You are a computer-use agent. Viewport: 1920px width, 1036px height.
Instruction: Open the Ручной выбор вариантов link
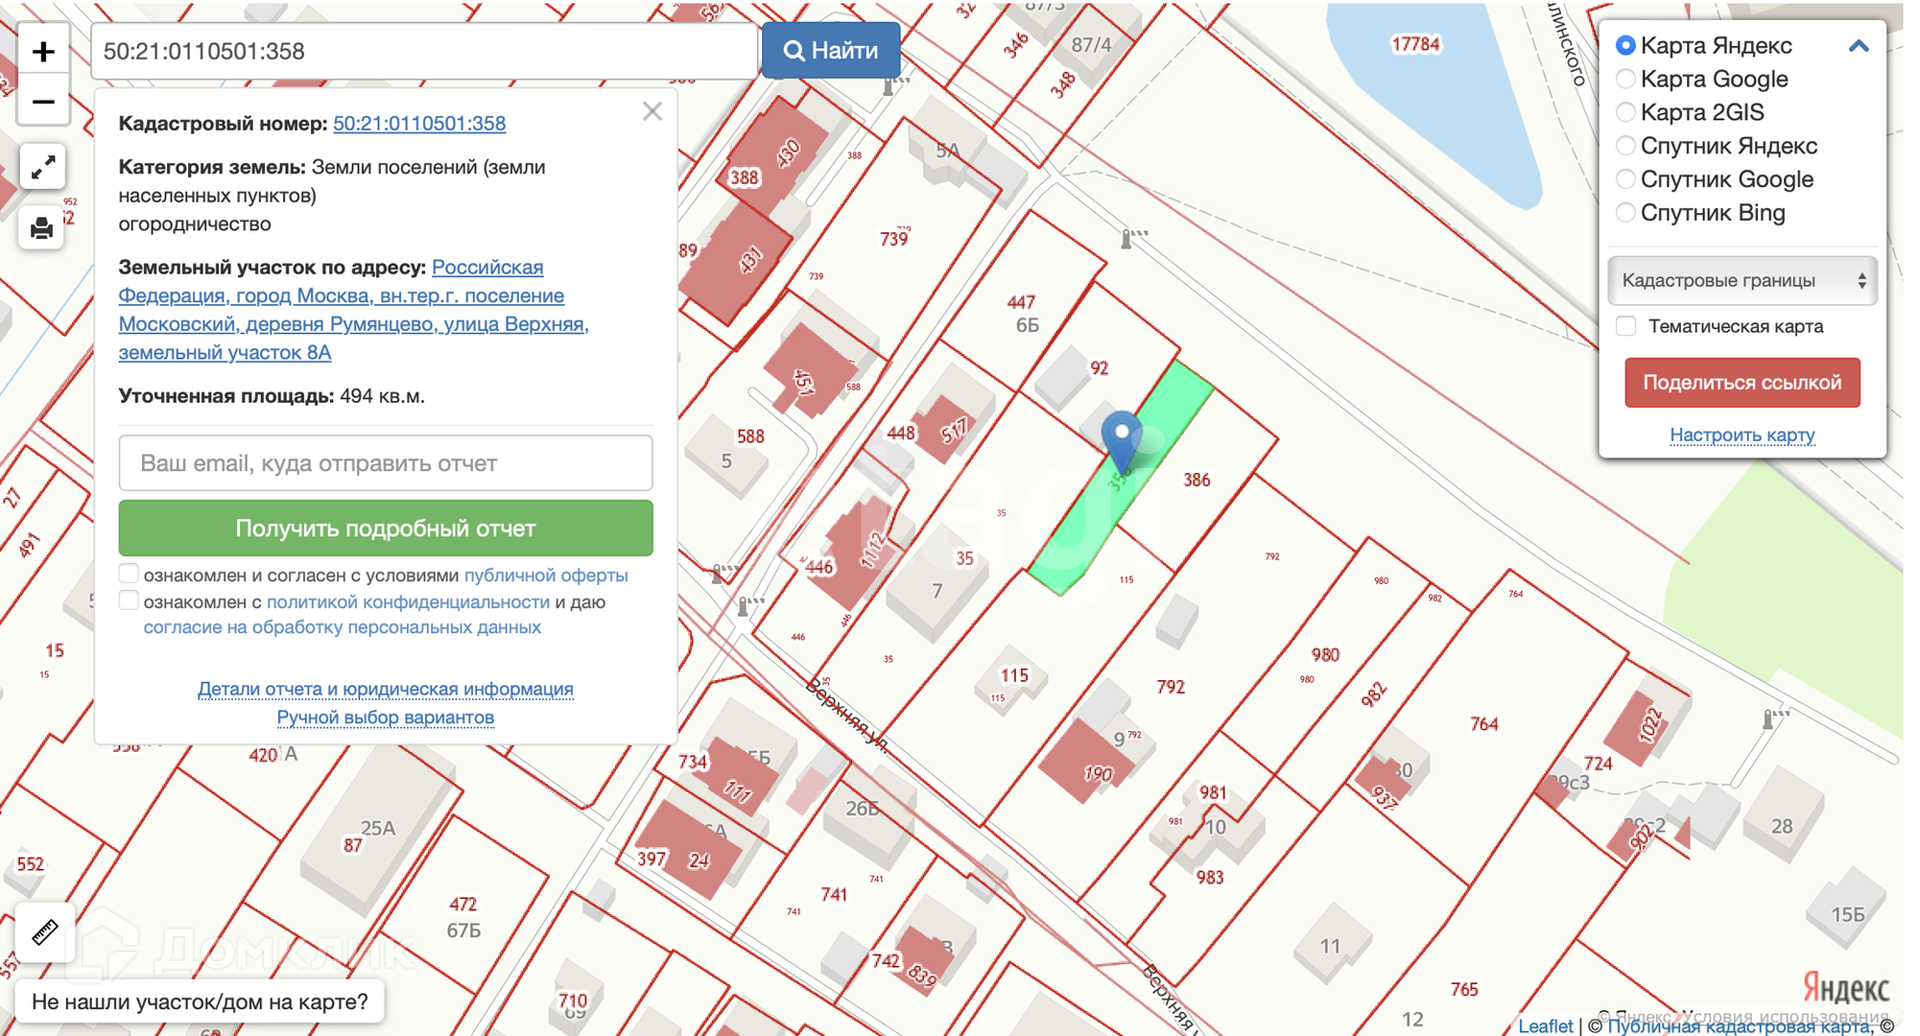[385, 717]
